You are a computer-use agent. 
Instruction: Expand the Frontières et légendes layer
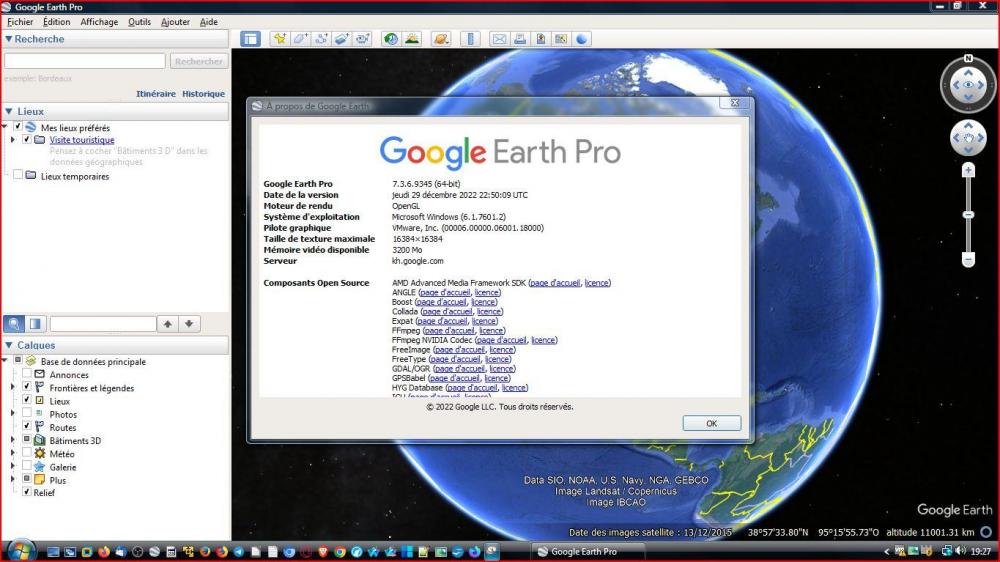[13, 388]
